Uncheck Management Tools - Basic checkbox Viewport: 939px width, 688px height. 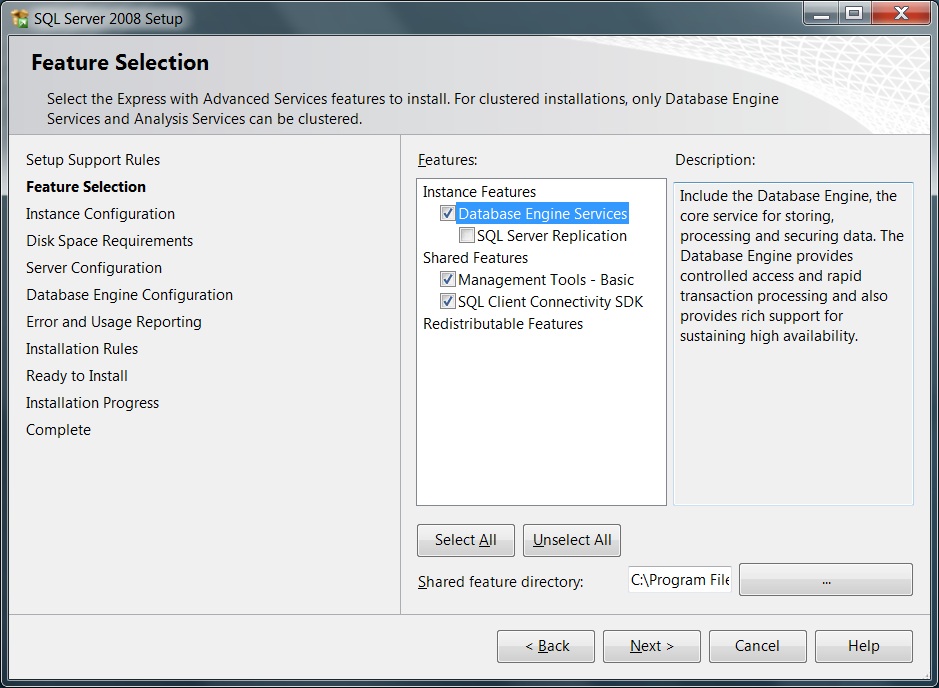tap(447, 280)
